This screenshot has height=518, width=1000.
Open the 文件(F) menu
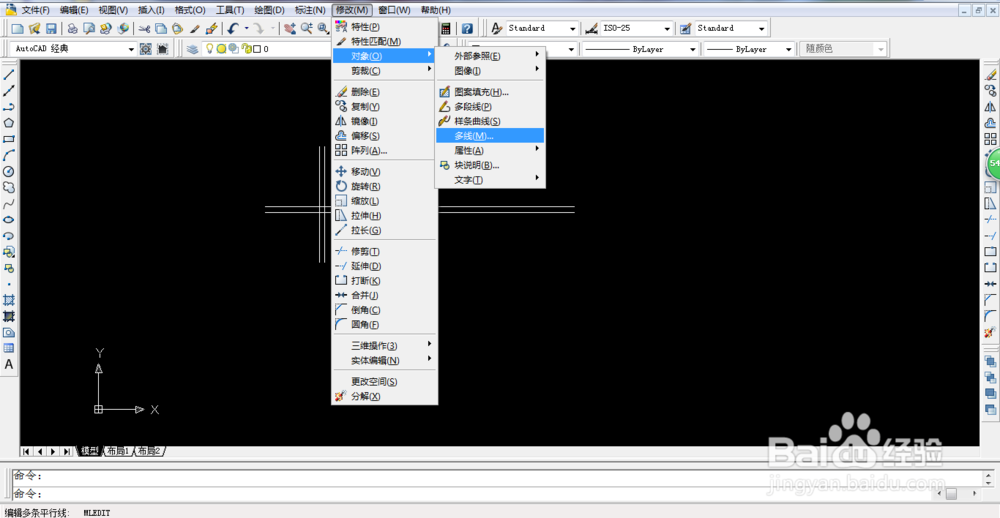coord(35,10)
